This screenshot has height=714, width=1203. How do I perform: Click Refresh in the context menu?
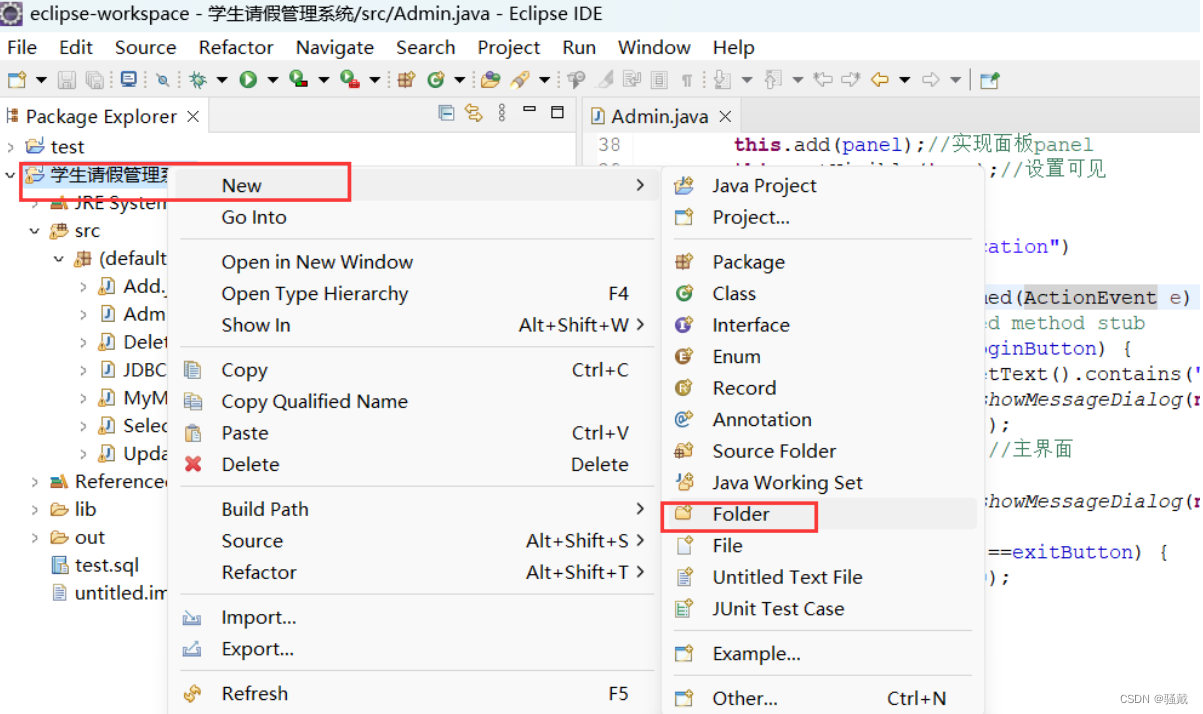[254, 693]
